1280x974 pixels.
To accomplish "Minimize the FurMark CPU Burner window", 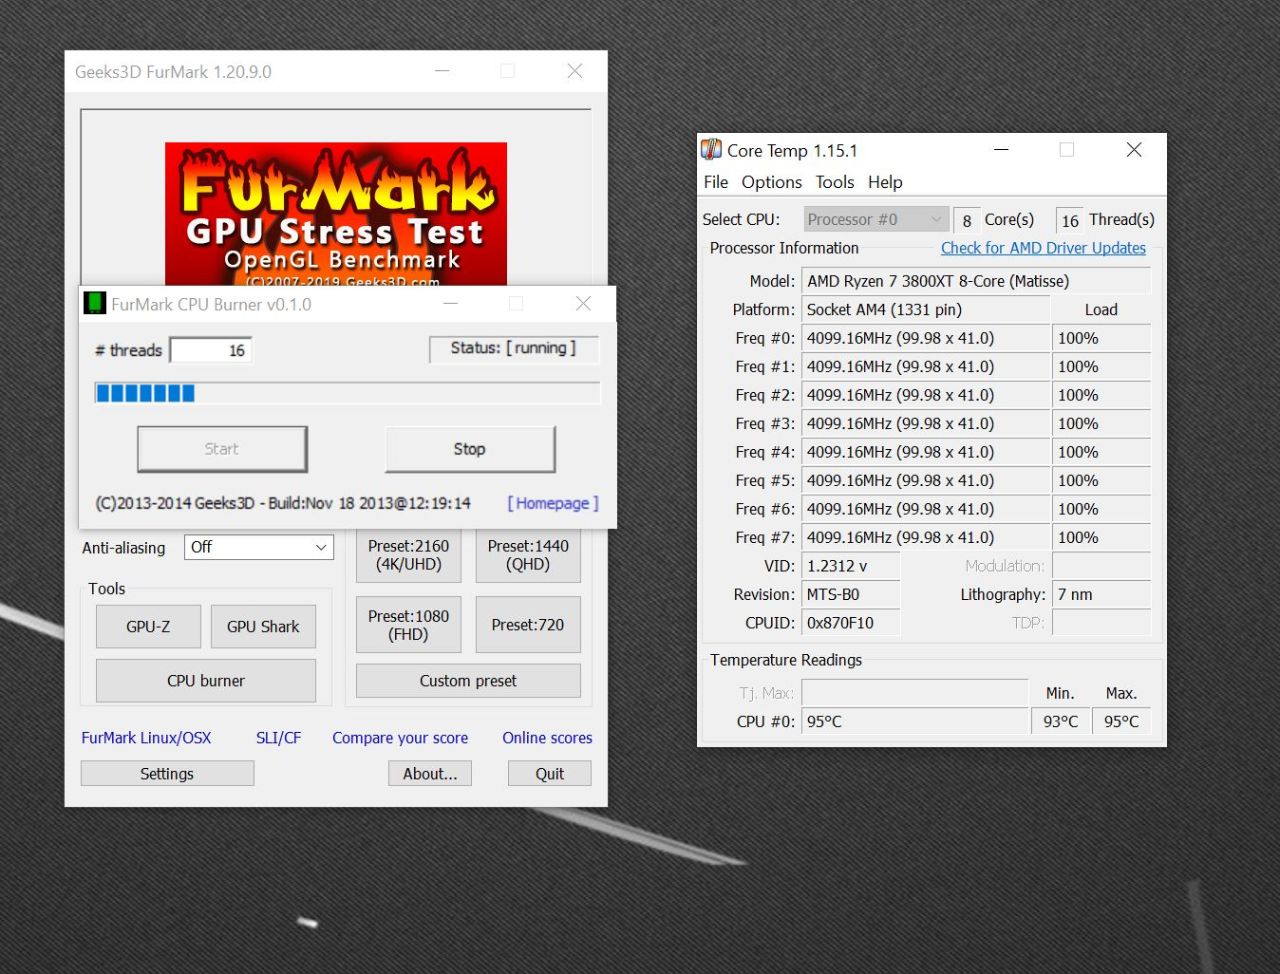I will coord(450,303).
